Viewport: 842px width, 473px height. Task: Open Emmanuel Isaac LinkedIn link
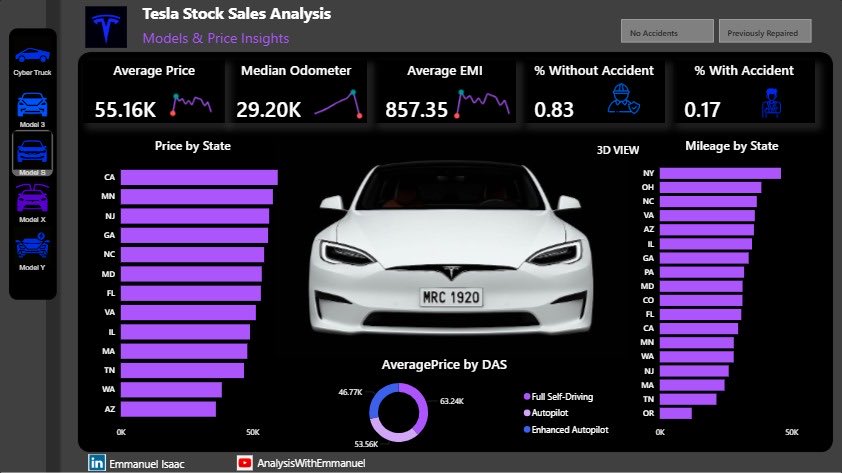[147, 464]
